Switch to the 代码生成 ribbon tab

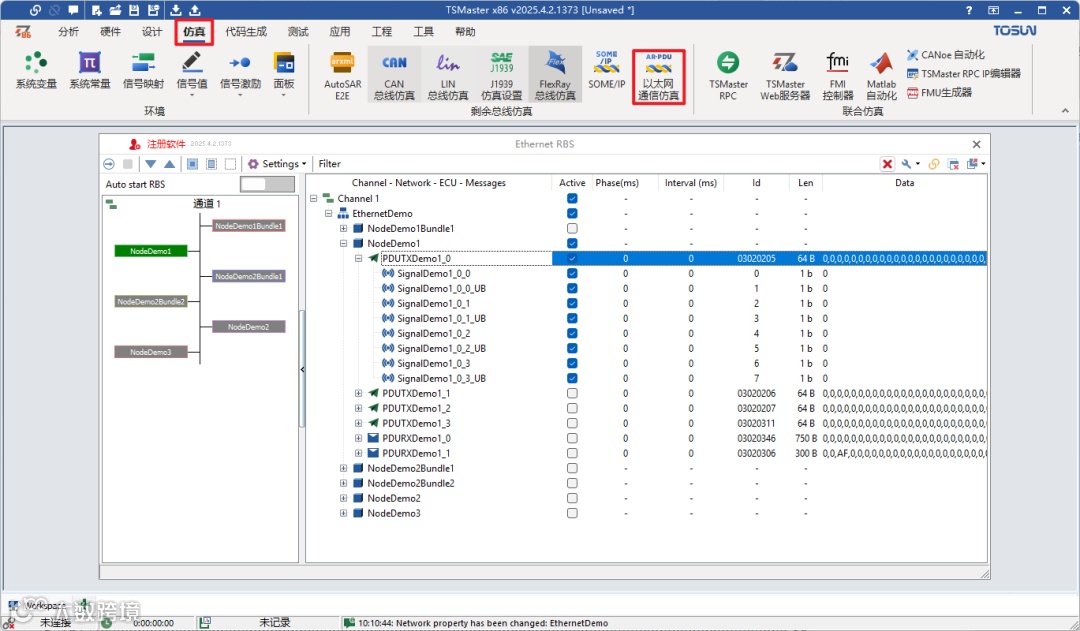[246, 32]
